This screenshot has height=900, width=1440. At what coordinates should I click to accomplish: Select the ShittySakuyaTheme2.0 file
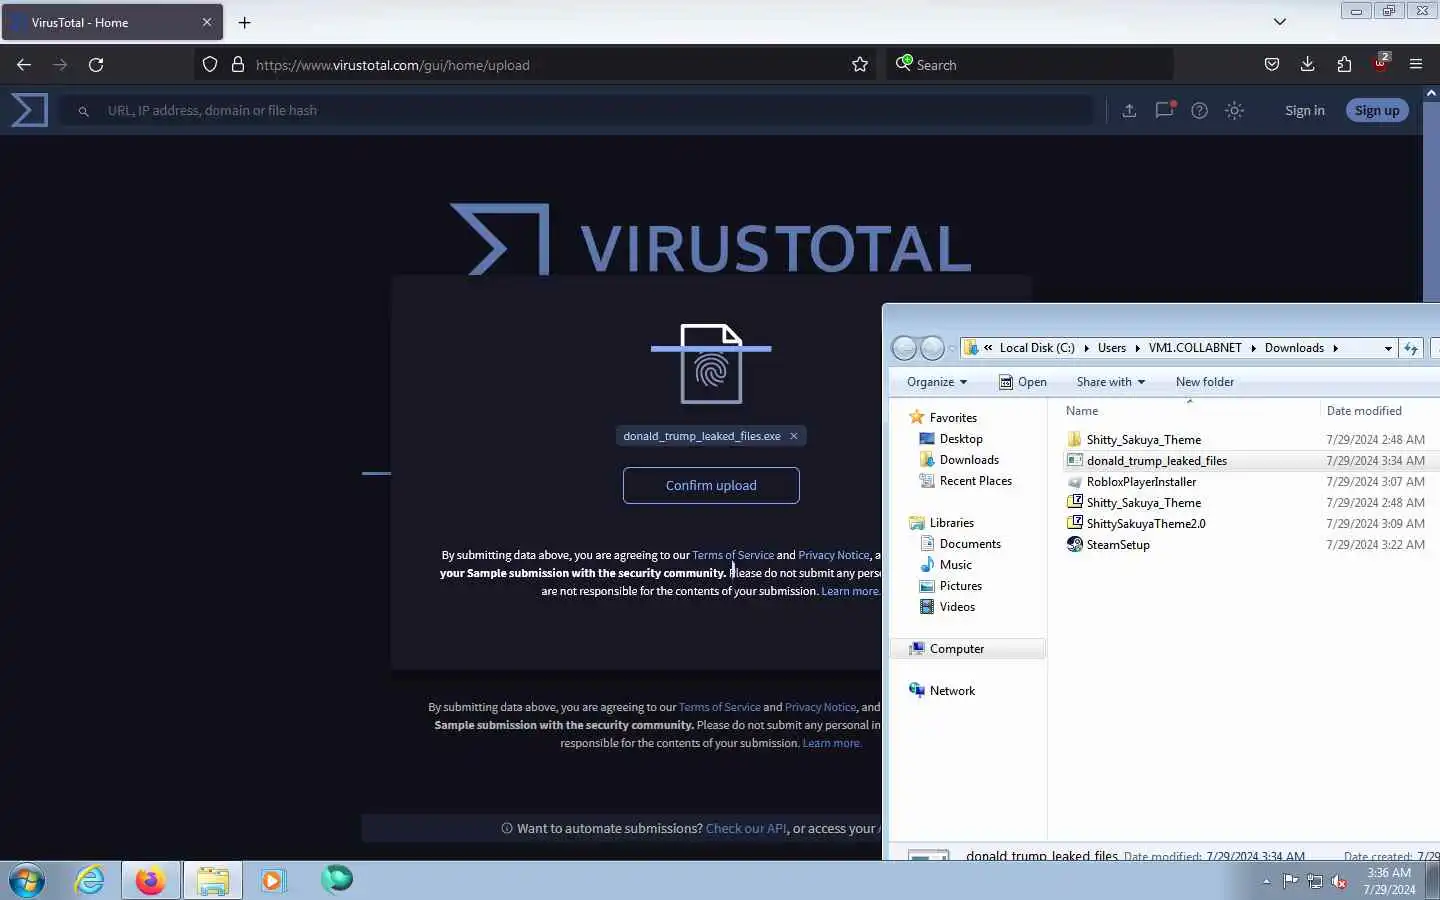(x=1146, y=524)
